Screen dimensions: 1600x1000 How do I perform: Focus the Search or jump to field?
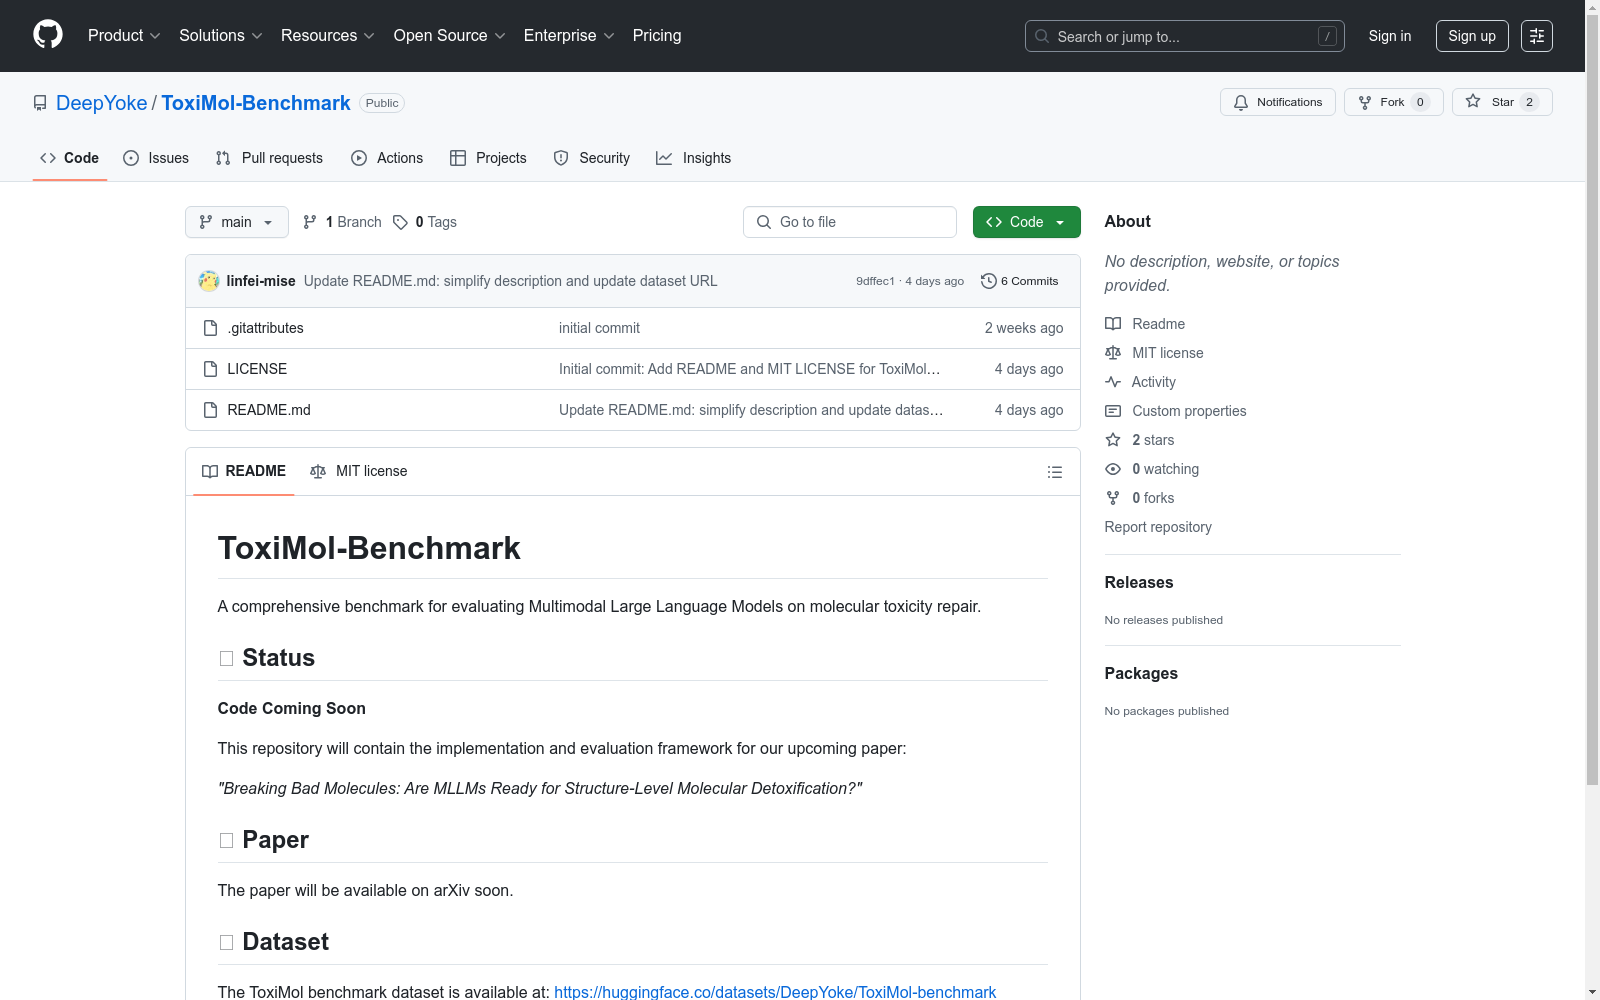[1184, 36]
